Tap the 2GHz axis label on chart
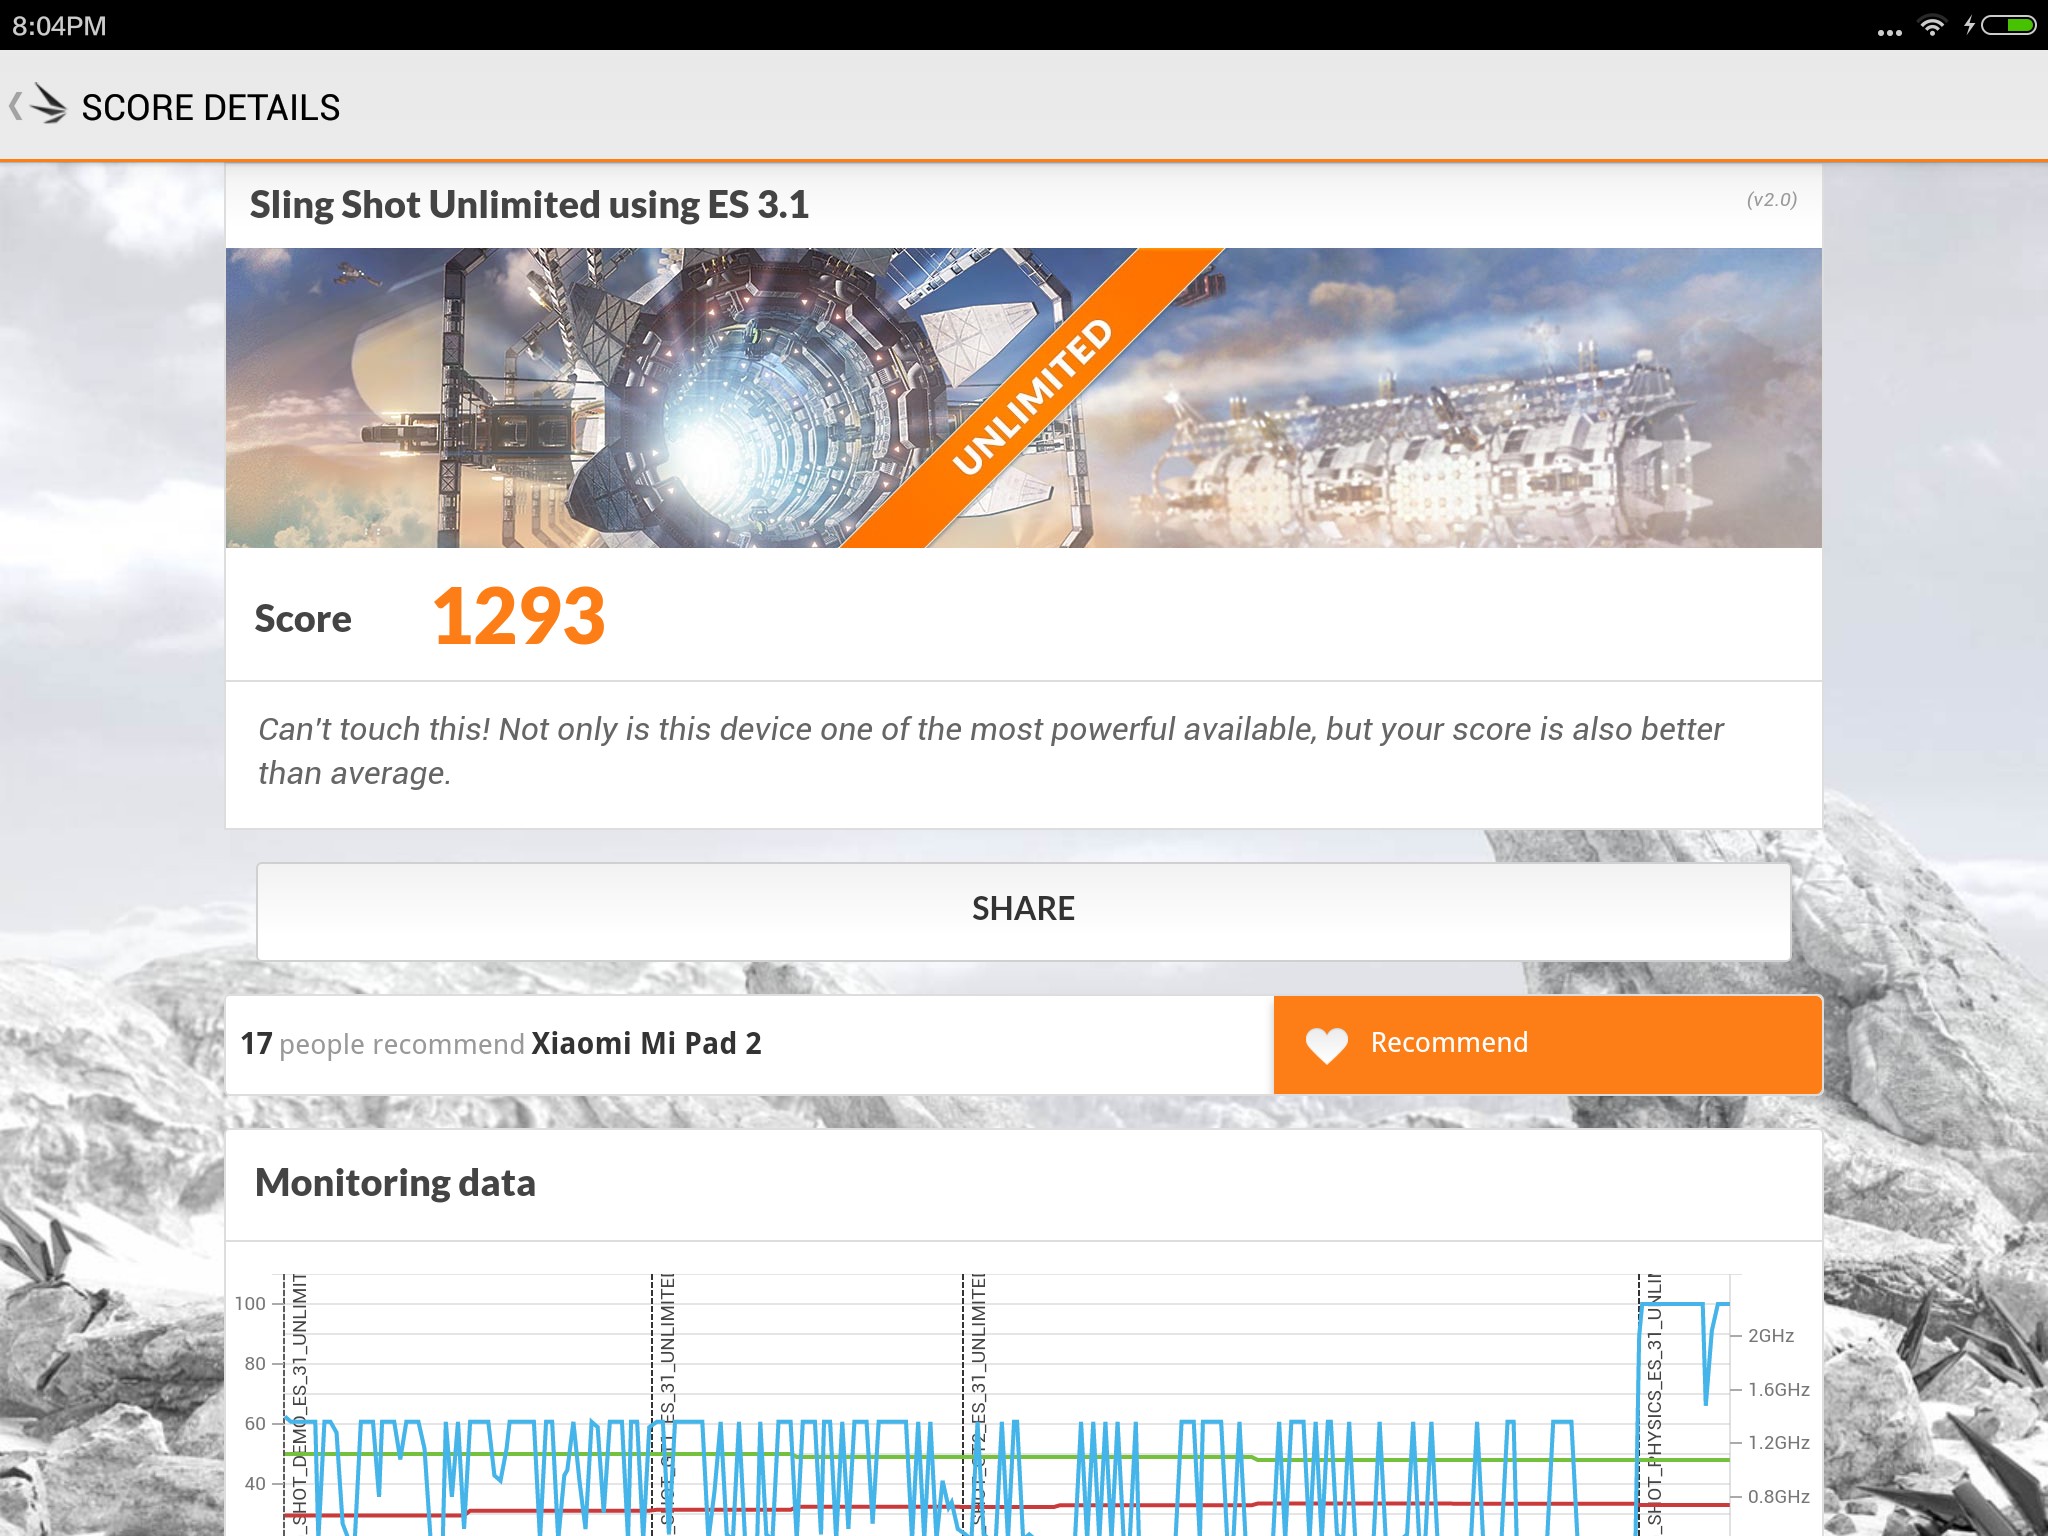 tap(1770, 1336)
